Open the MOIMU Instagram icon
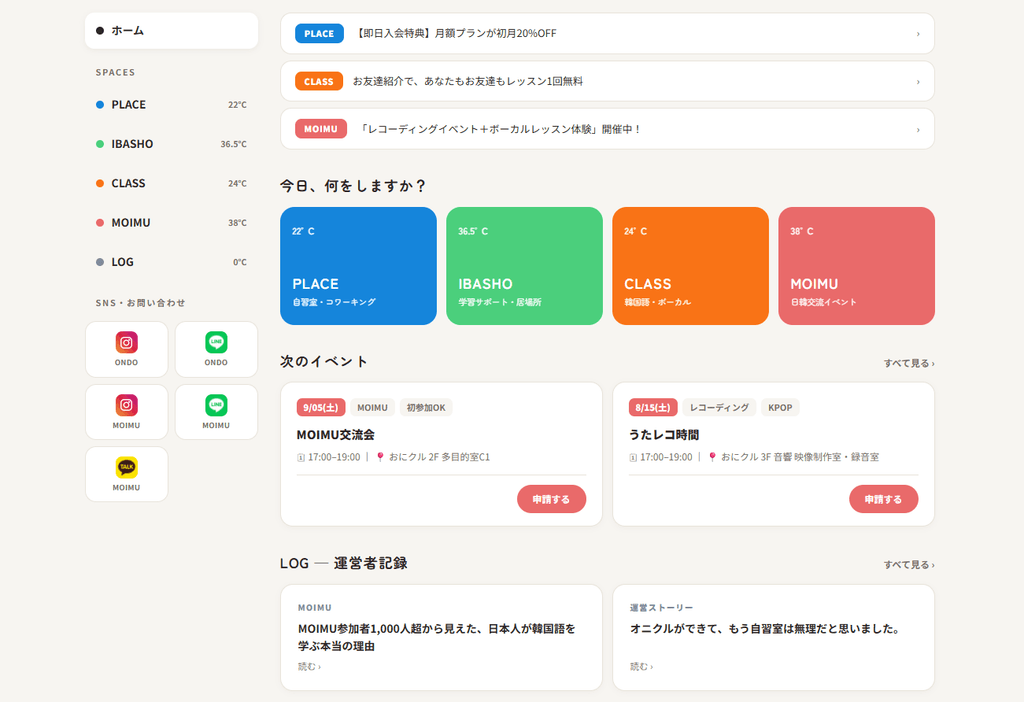The height and width of the screenshot is (702, 1024). click(x=126, y=405)
